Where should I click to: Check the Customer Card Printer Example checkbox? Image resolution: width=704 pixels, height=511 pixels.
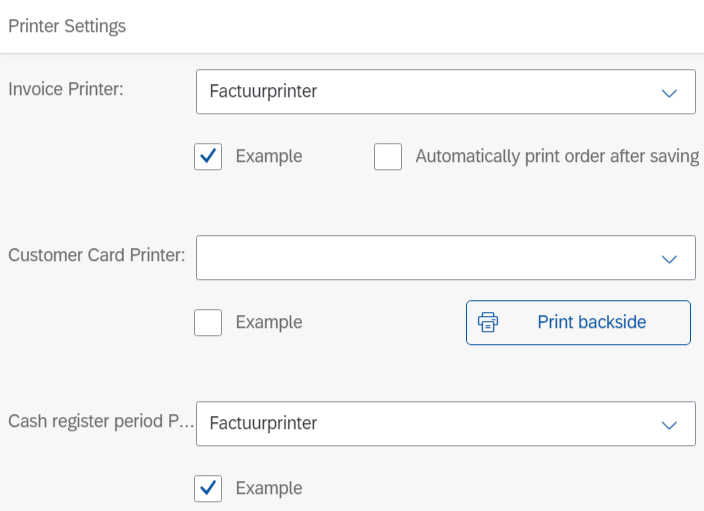pyautogui.click(x=208, y=323)
